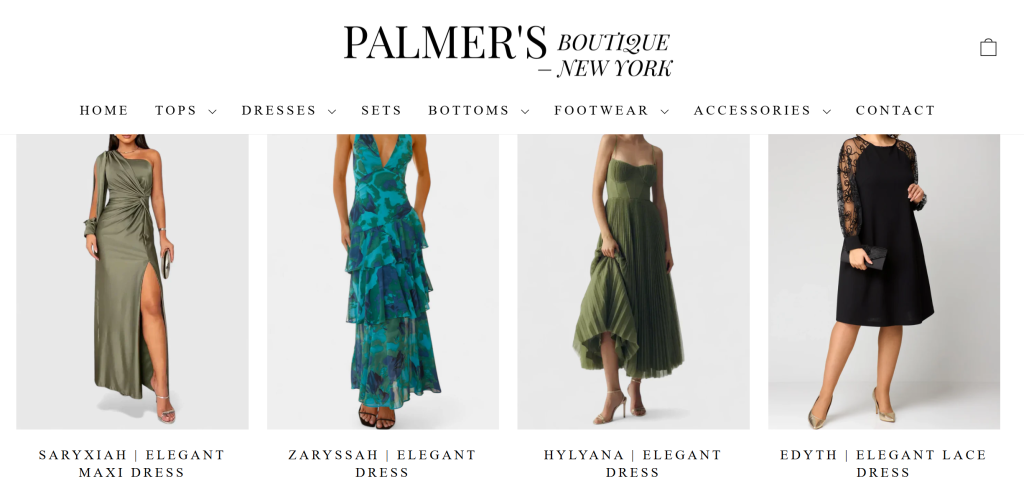Viewport: 1024px width, 481px height.
Task: Expand the Bottoms dropdown arrow
Action: click(525, 112)
